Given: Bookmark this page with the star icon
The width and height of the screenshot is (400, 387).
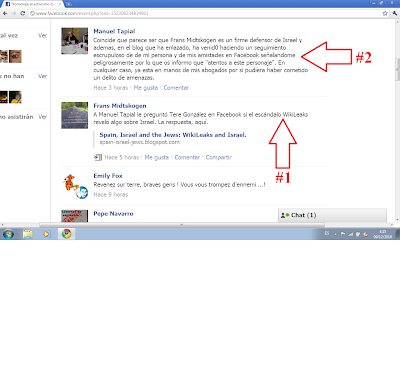Looking at the screenshot, I should coord(385,13).
